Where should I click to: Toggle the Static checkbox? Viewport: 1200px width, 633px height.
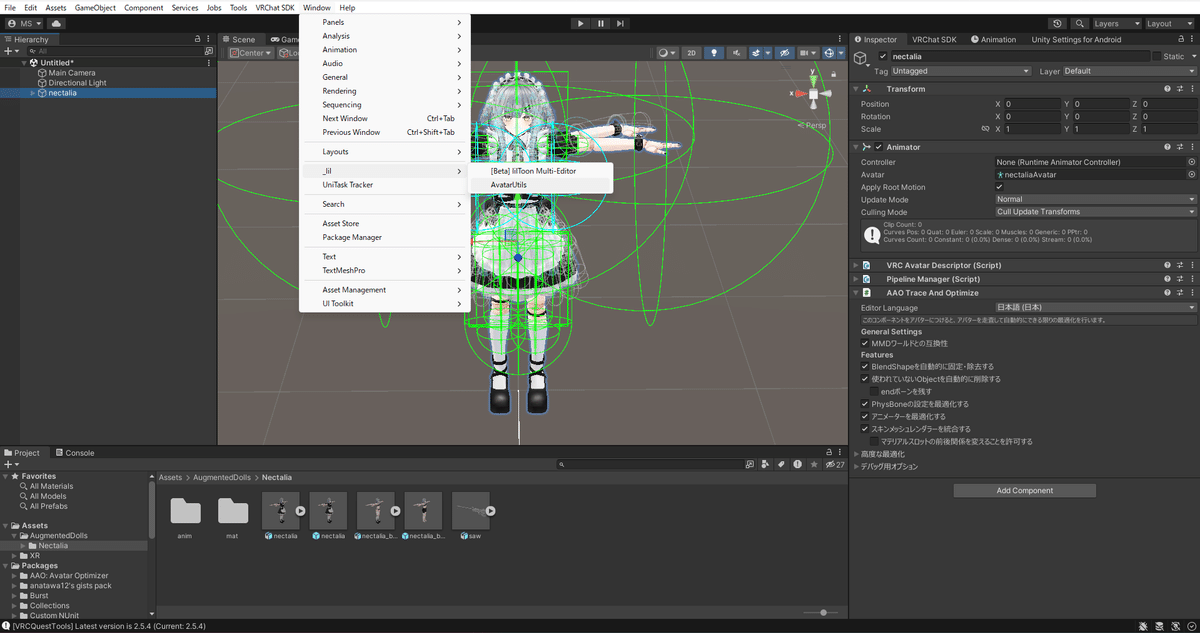coord(1157,57)
